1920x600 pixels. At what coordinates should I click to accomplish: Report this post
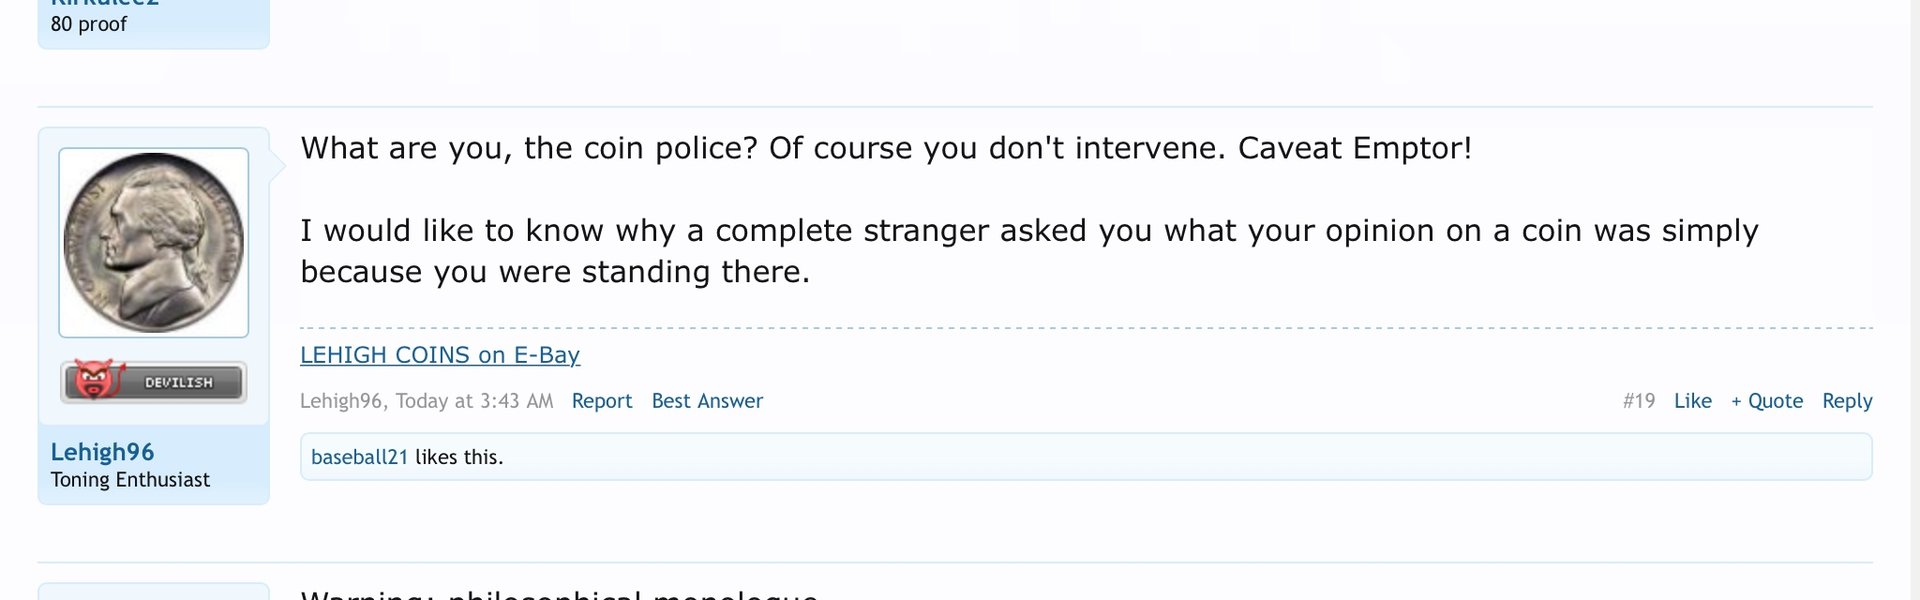pos(602,401)
